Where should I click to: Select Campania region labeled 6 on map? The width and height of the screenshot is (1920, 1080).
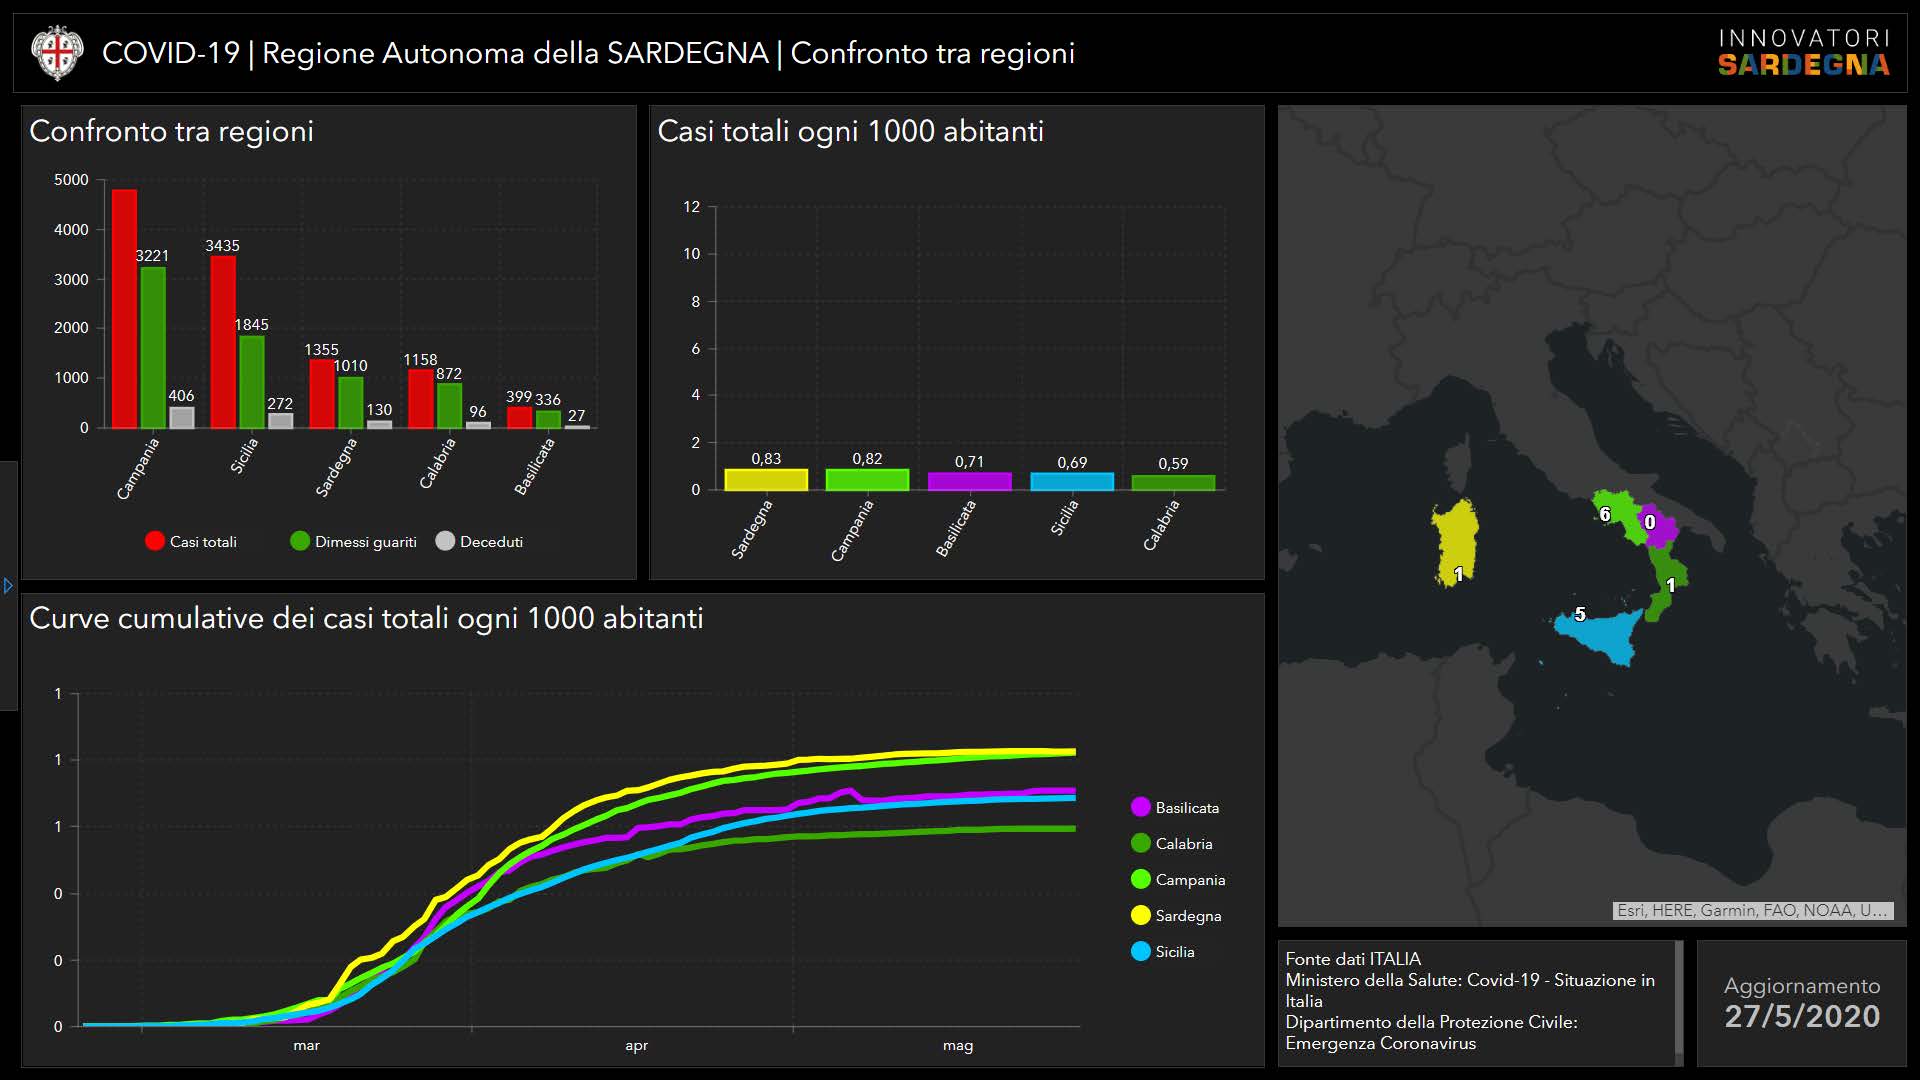pos(1620,508)
